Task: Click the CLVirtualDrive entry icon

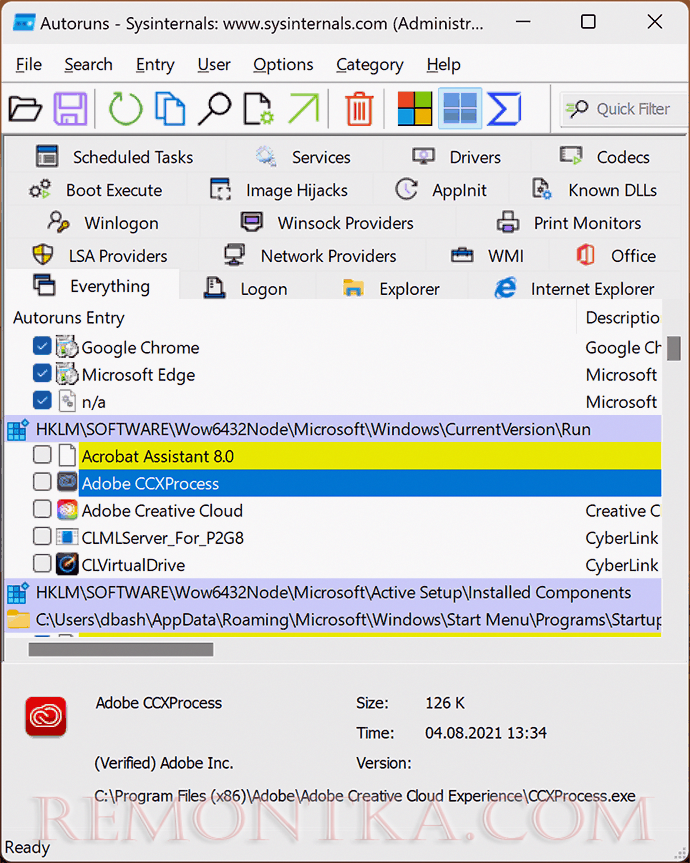Action: (67, 565)
